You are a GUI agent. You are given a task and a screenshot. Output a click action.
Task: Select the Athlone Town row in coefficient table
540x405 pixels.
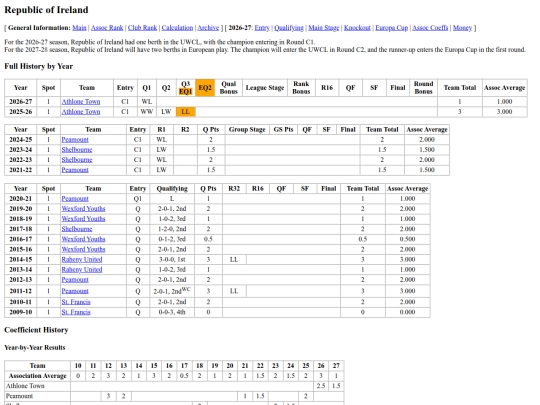pos(174,386)
